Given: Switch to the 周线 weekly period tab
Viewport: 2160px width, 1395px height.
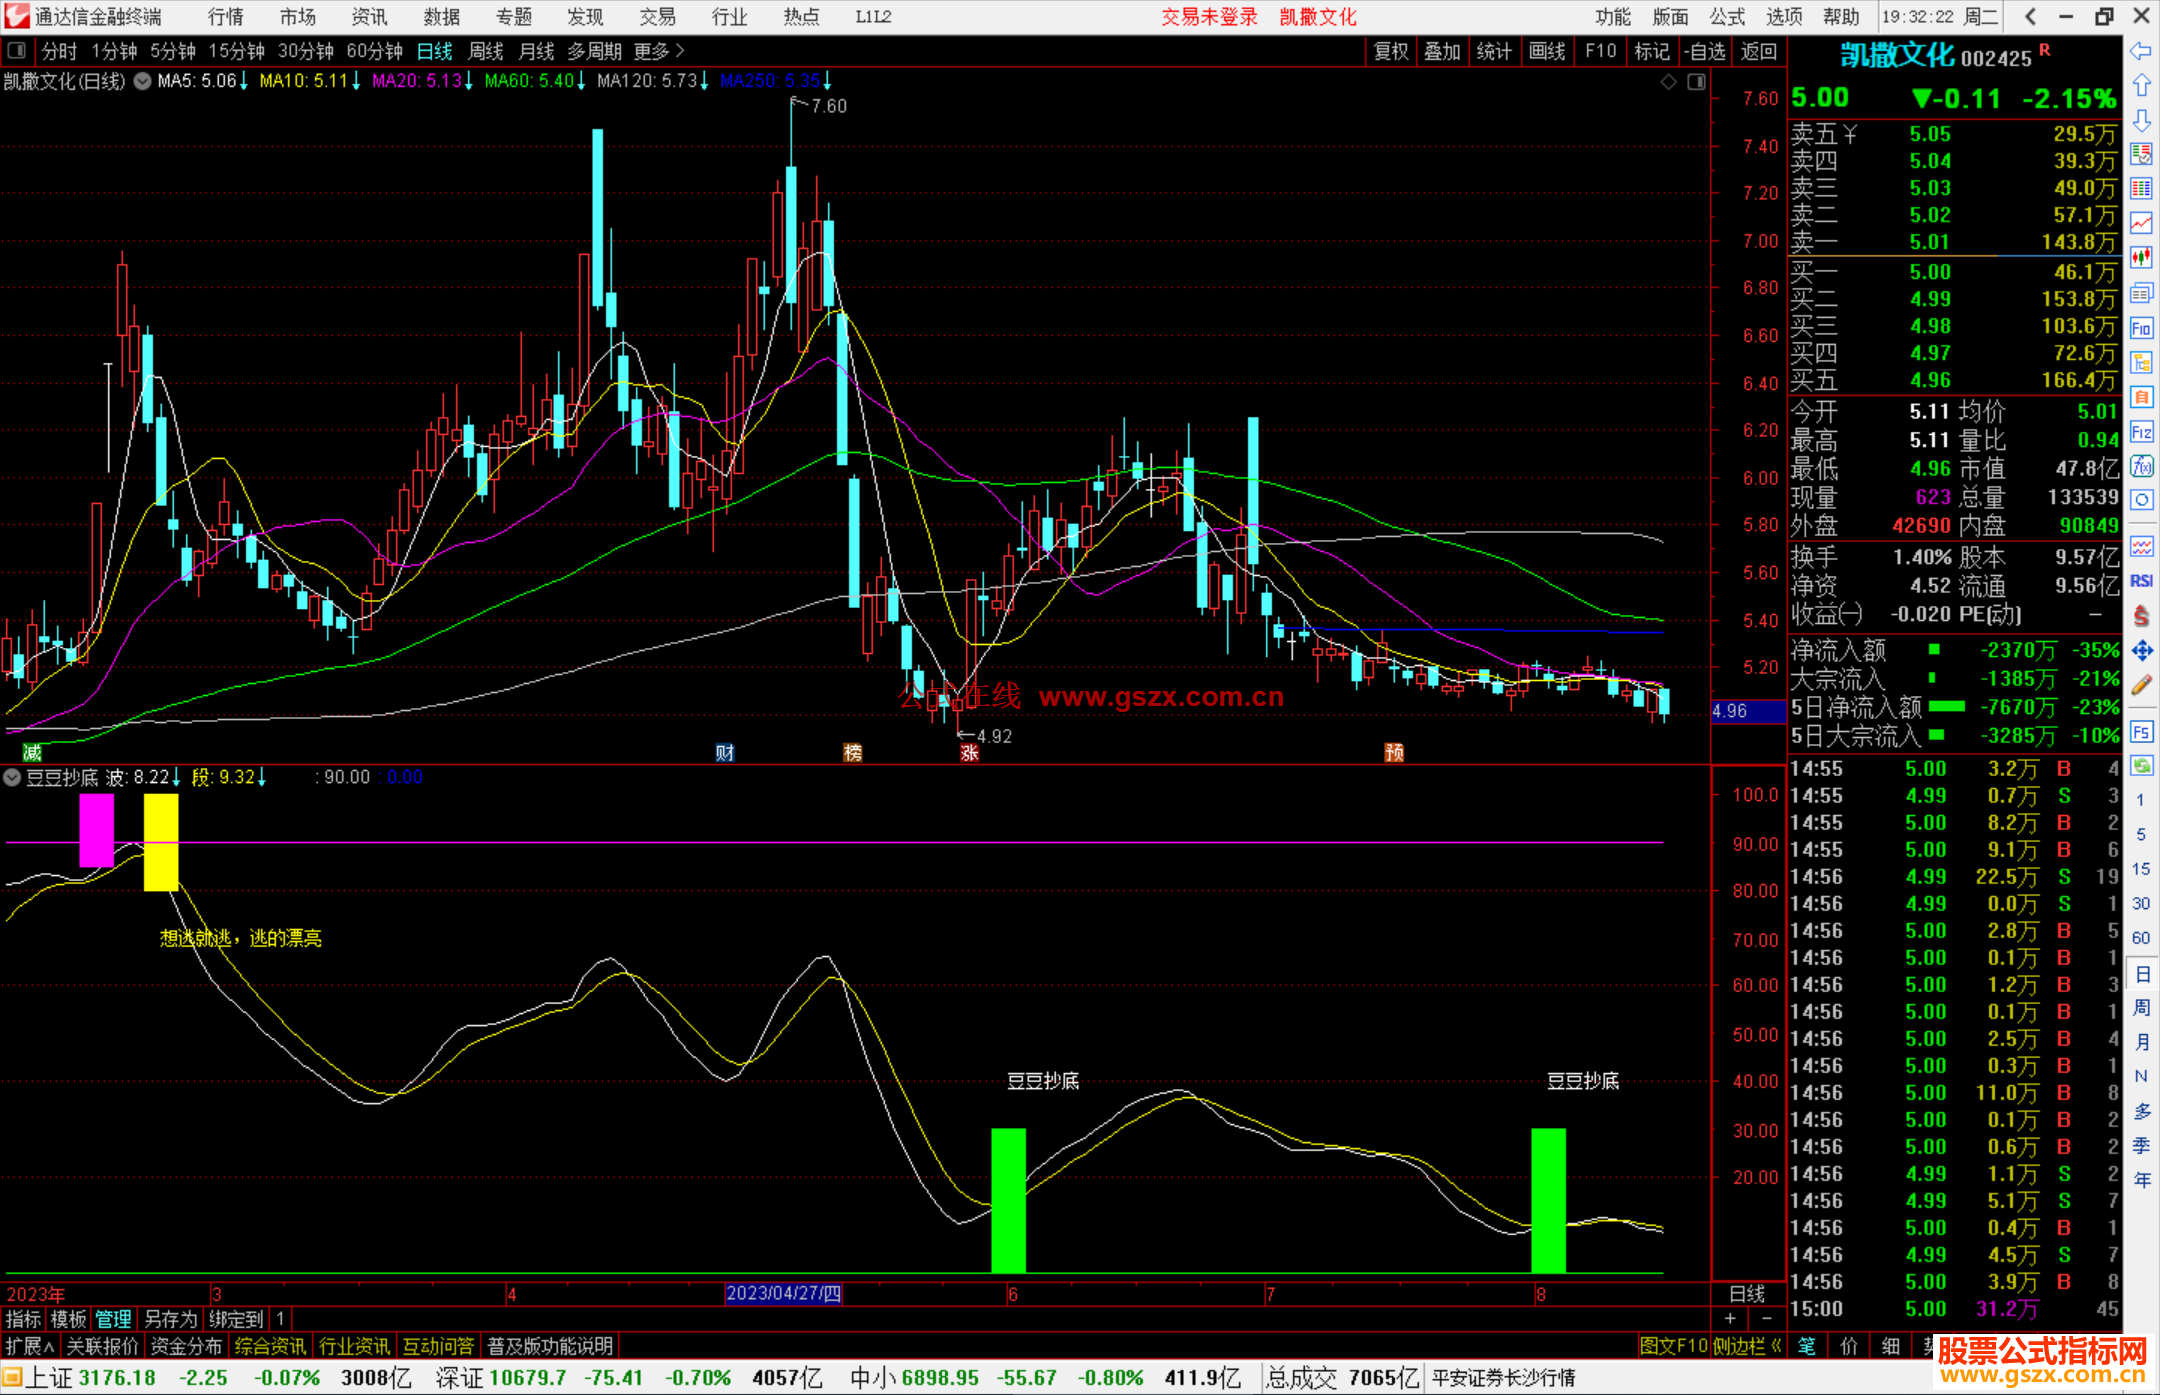Looking at the screenshot, I should click(x=486, y=50).
